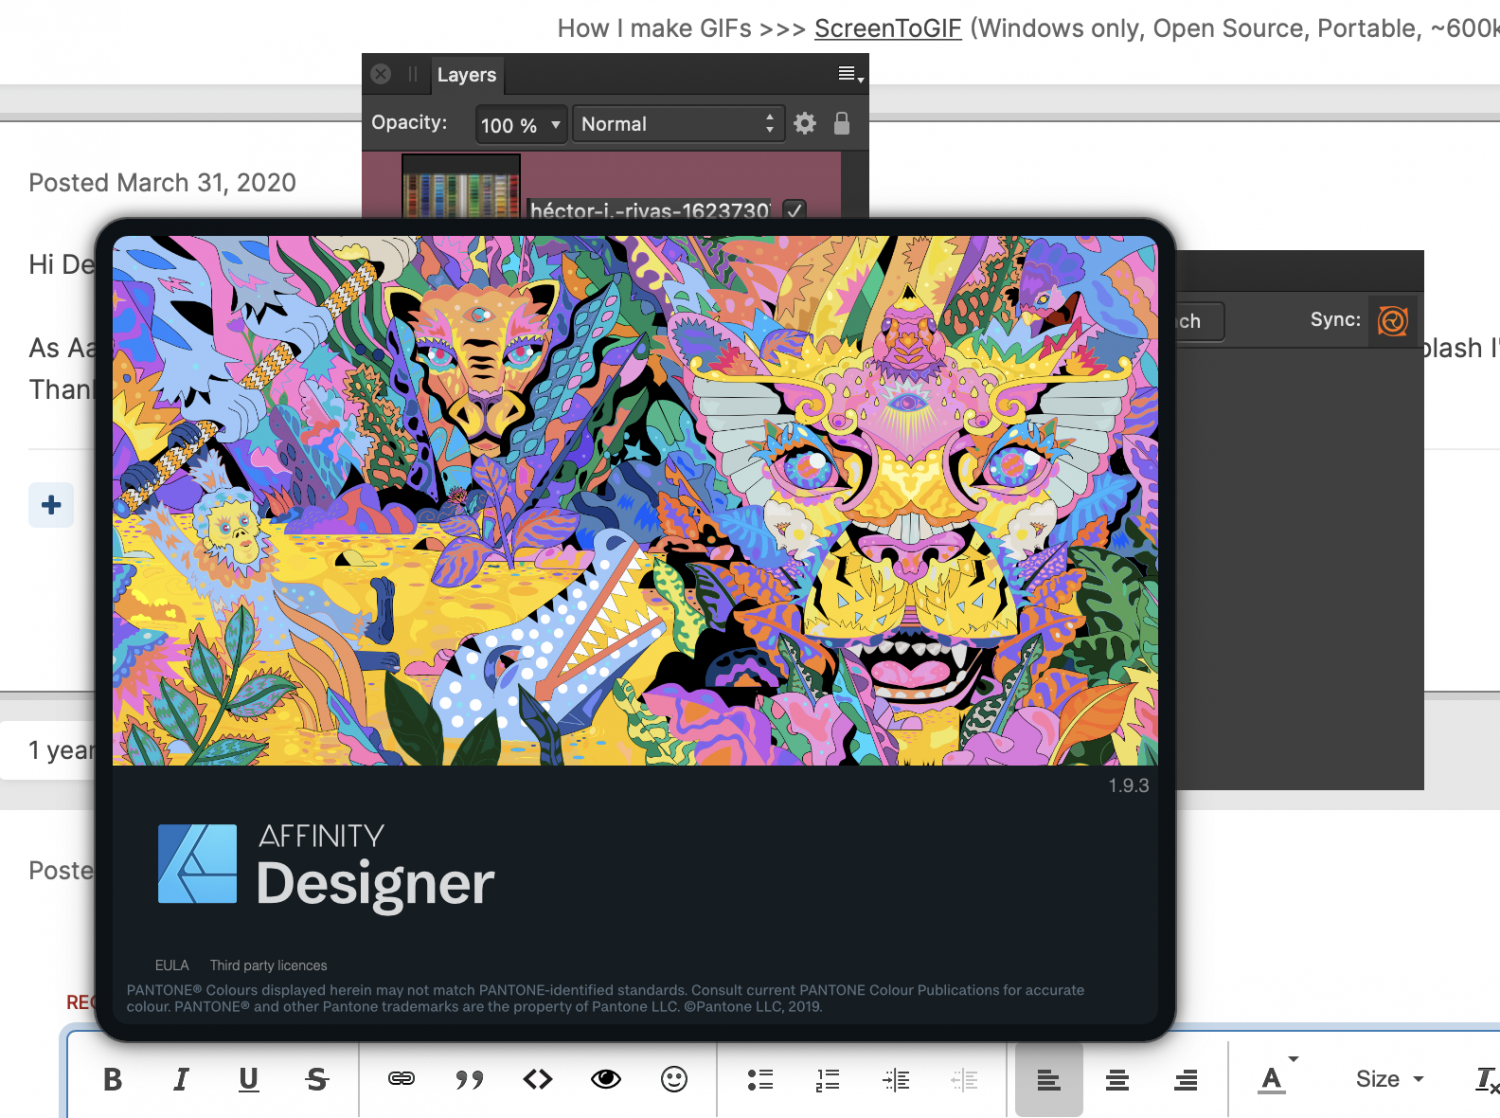Toggle bold formatting in the reply editor
This screenshot has width=1500, height=1118.
coord(112,1079)
